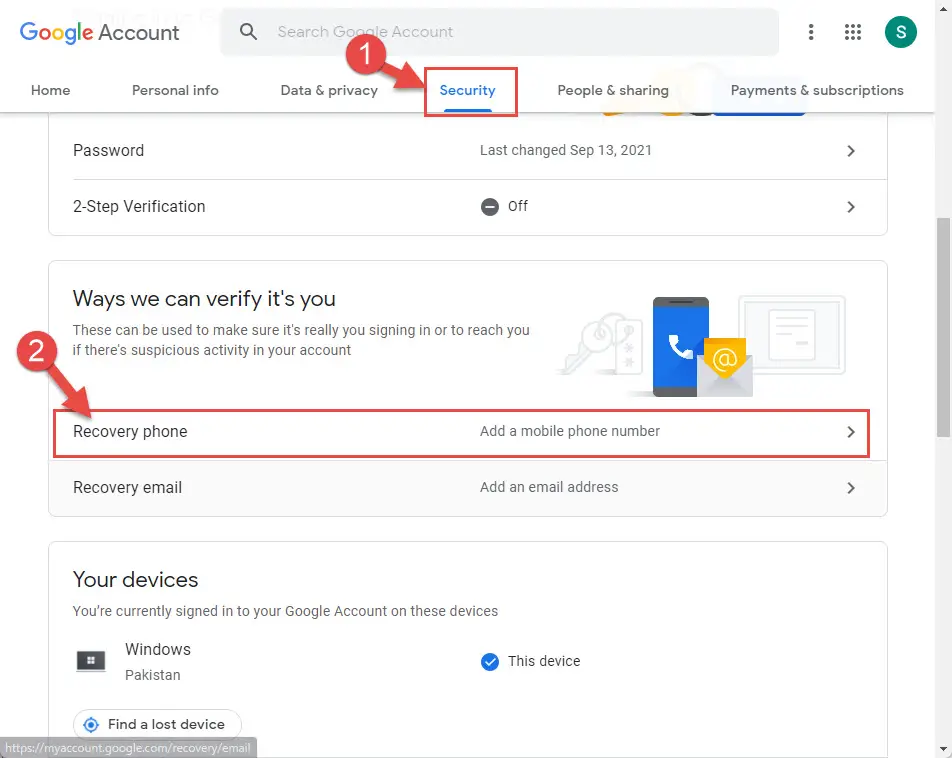Viewport: 952px width, 758px height.
Task: Expand the 2-Step Verification row chevron
Action: click(851, 207)
